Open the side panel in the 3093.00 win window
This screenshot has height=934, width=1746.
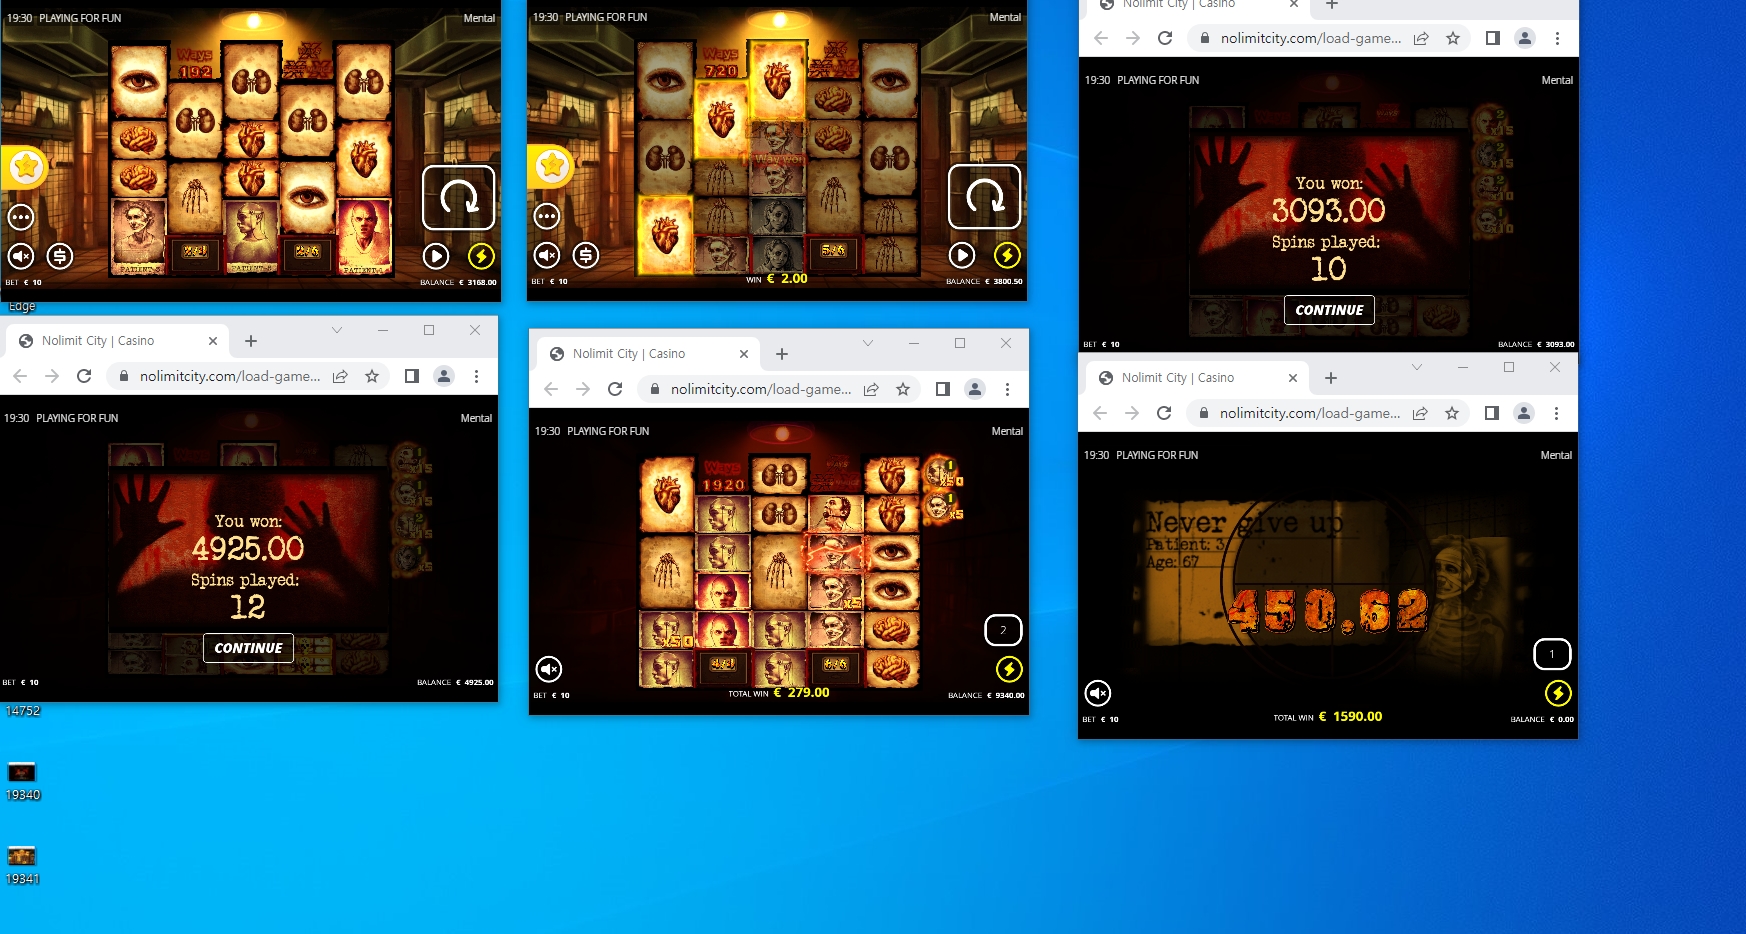point(1493,38)
